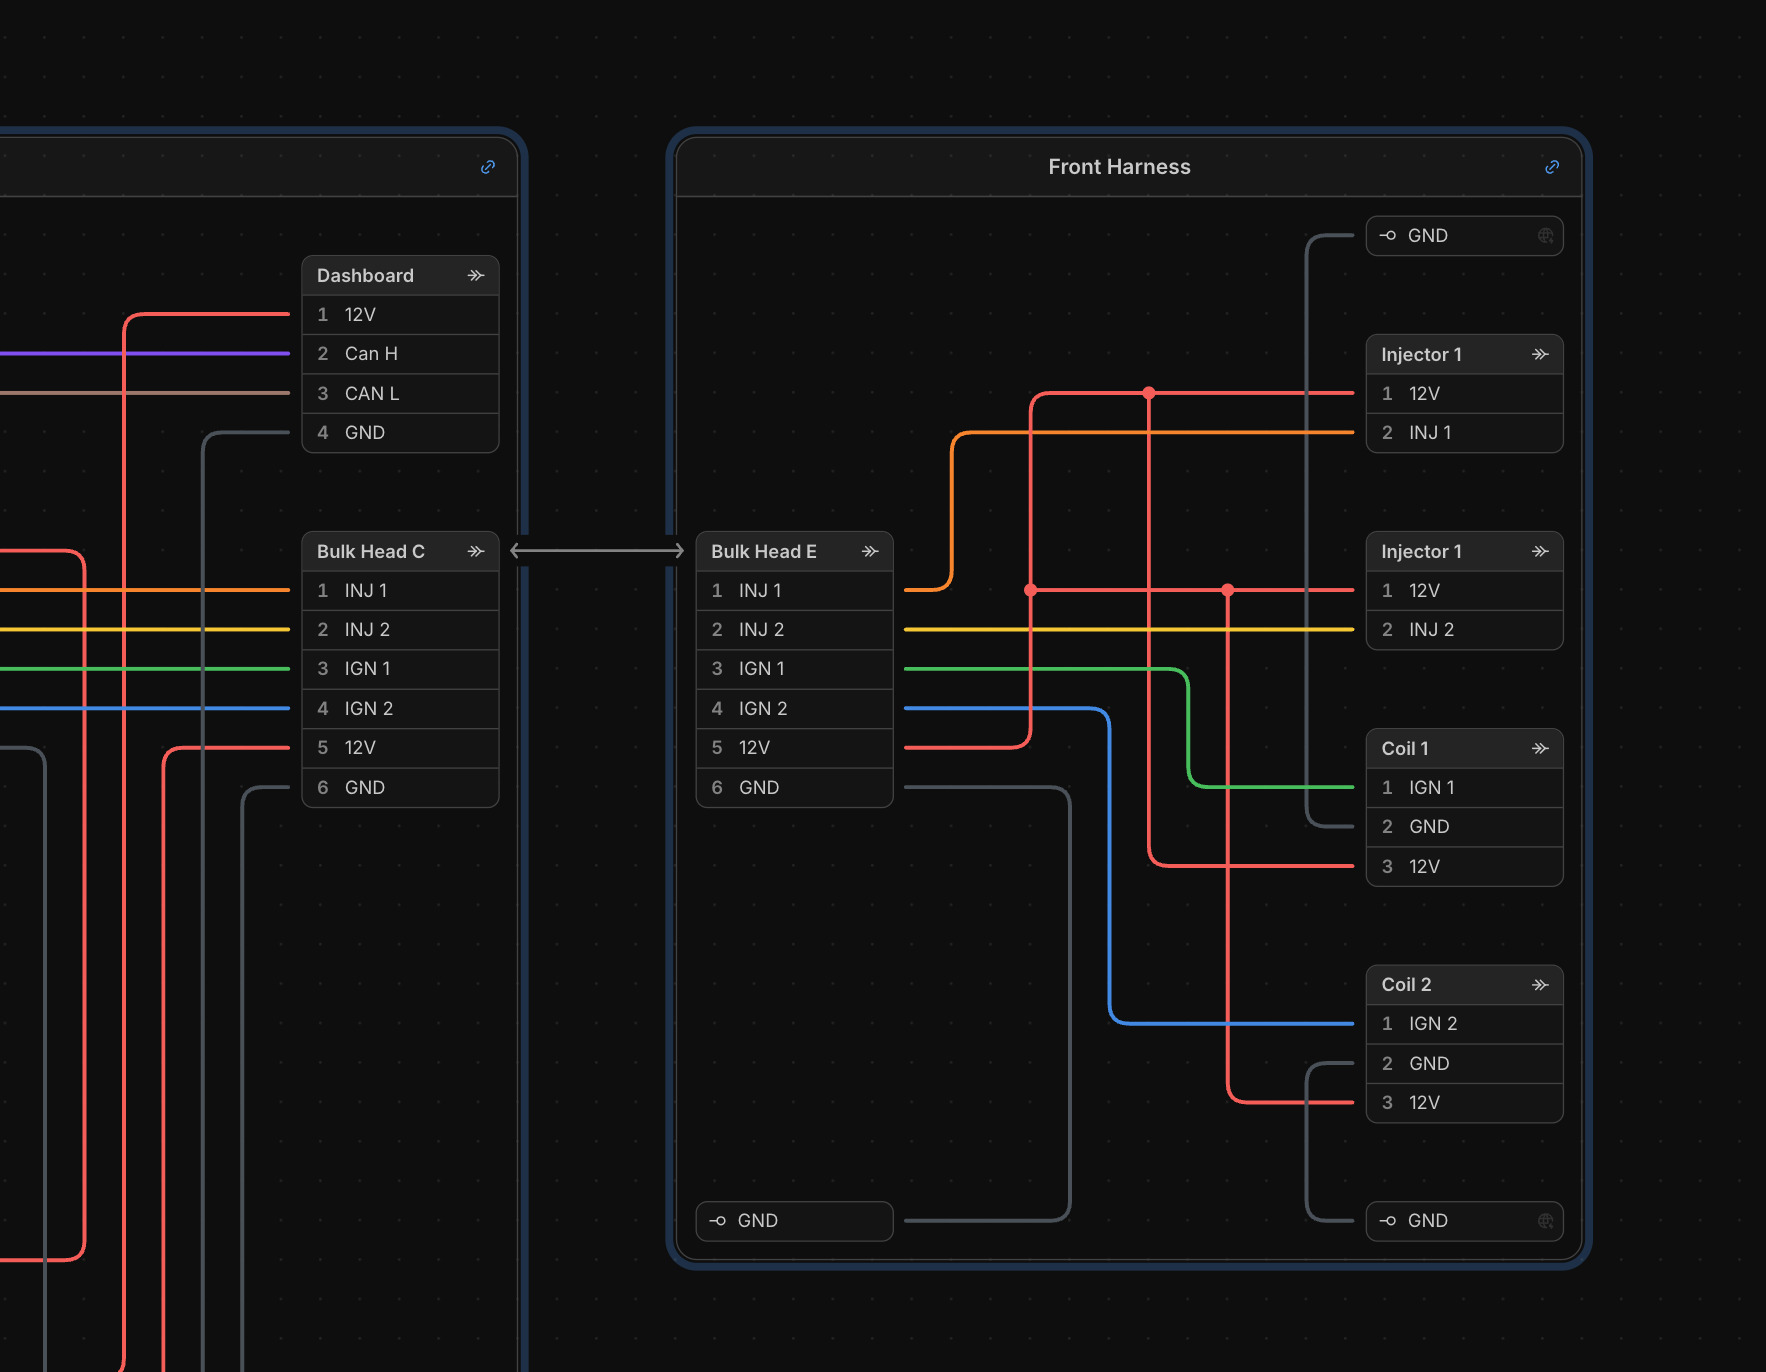Select Bulk Head C pin 3 IGN 1
The height and width of the screenshot is (1372, 1766).
(400, 669)
